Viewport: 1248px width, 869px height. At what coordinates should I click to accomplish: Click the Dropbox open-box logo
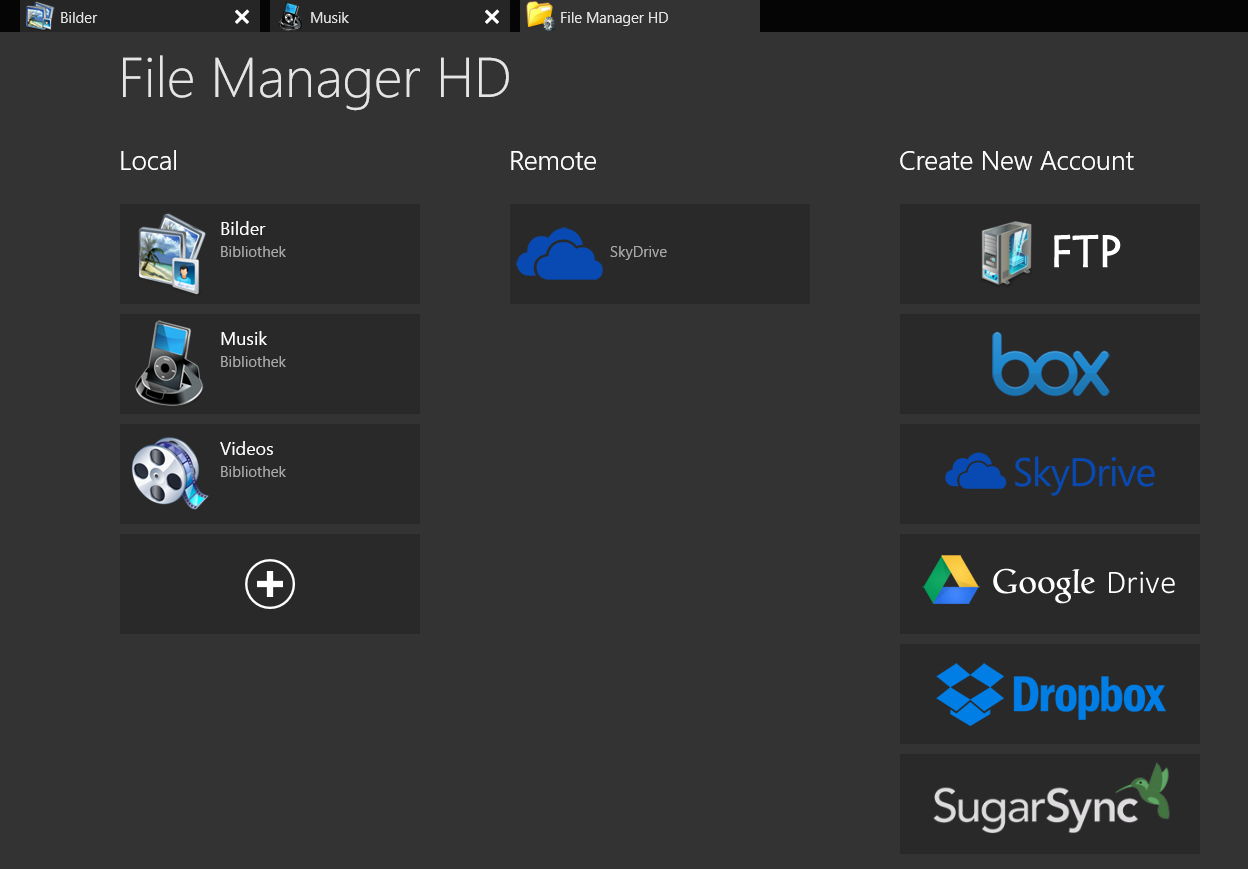[970, 694]
